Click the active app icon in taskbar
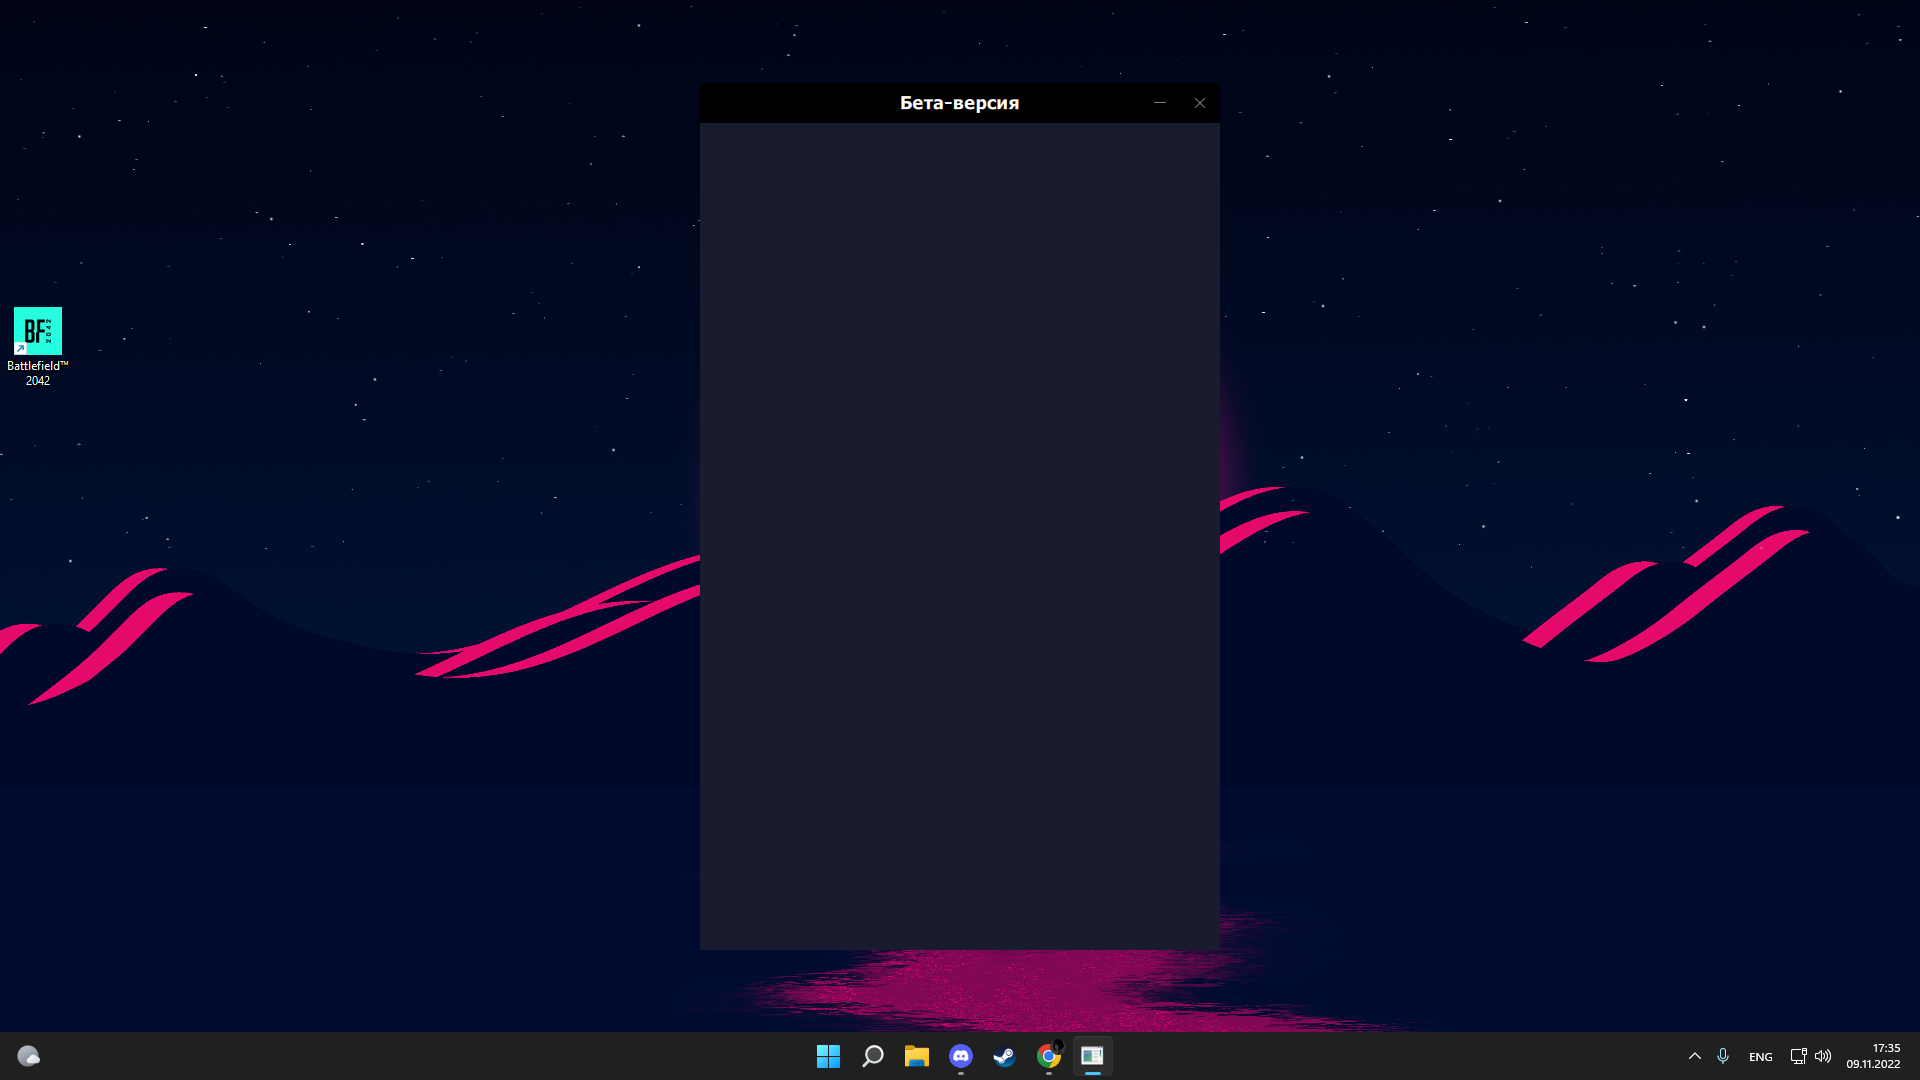This screenshot has width=1920, height=1080. (x=1092, y=1056)
